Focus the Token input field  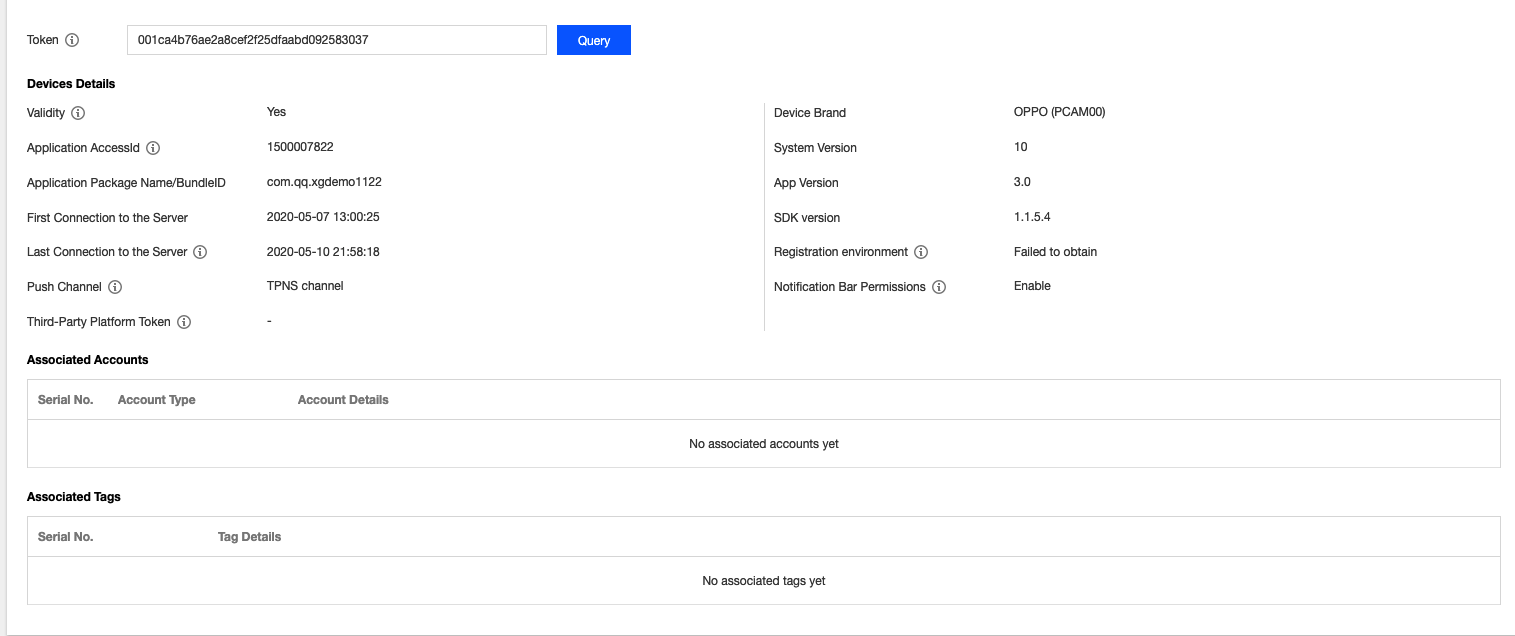tap(336, 40)
